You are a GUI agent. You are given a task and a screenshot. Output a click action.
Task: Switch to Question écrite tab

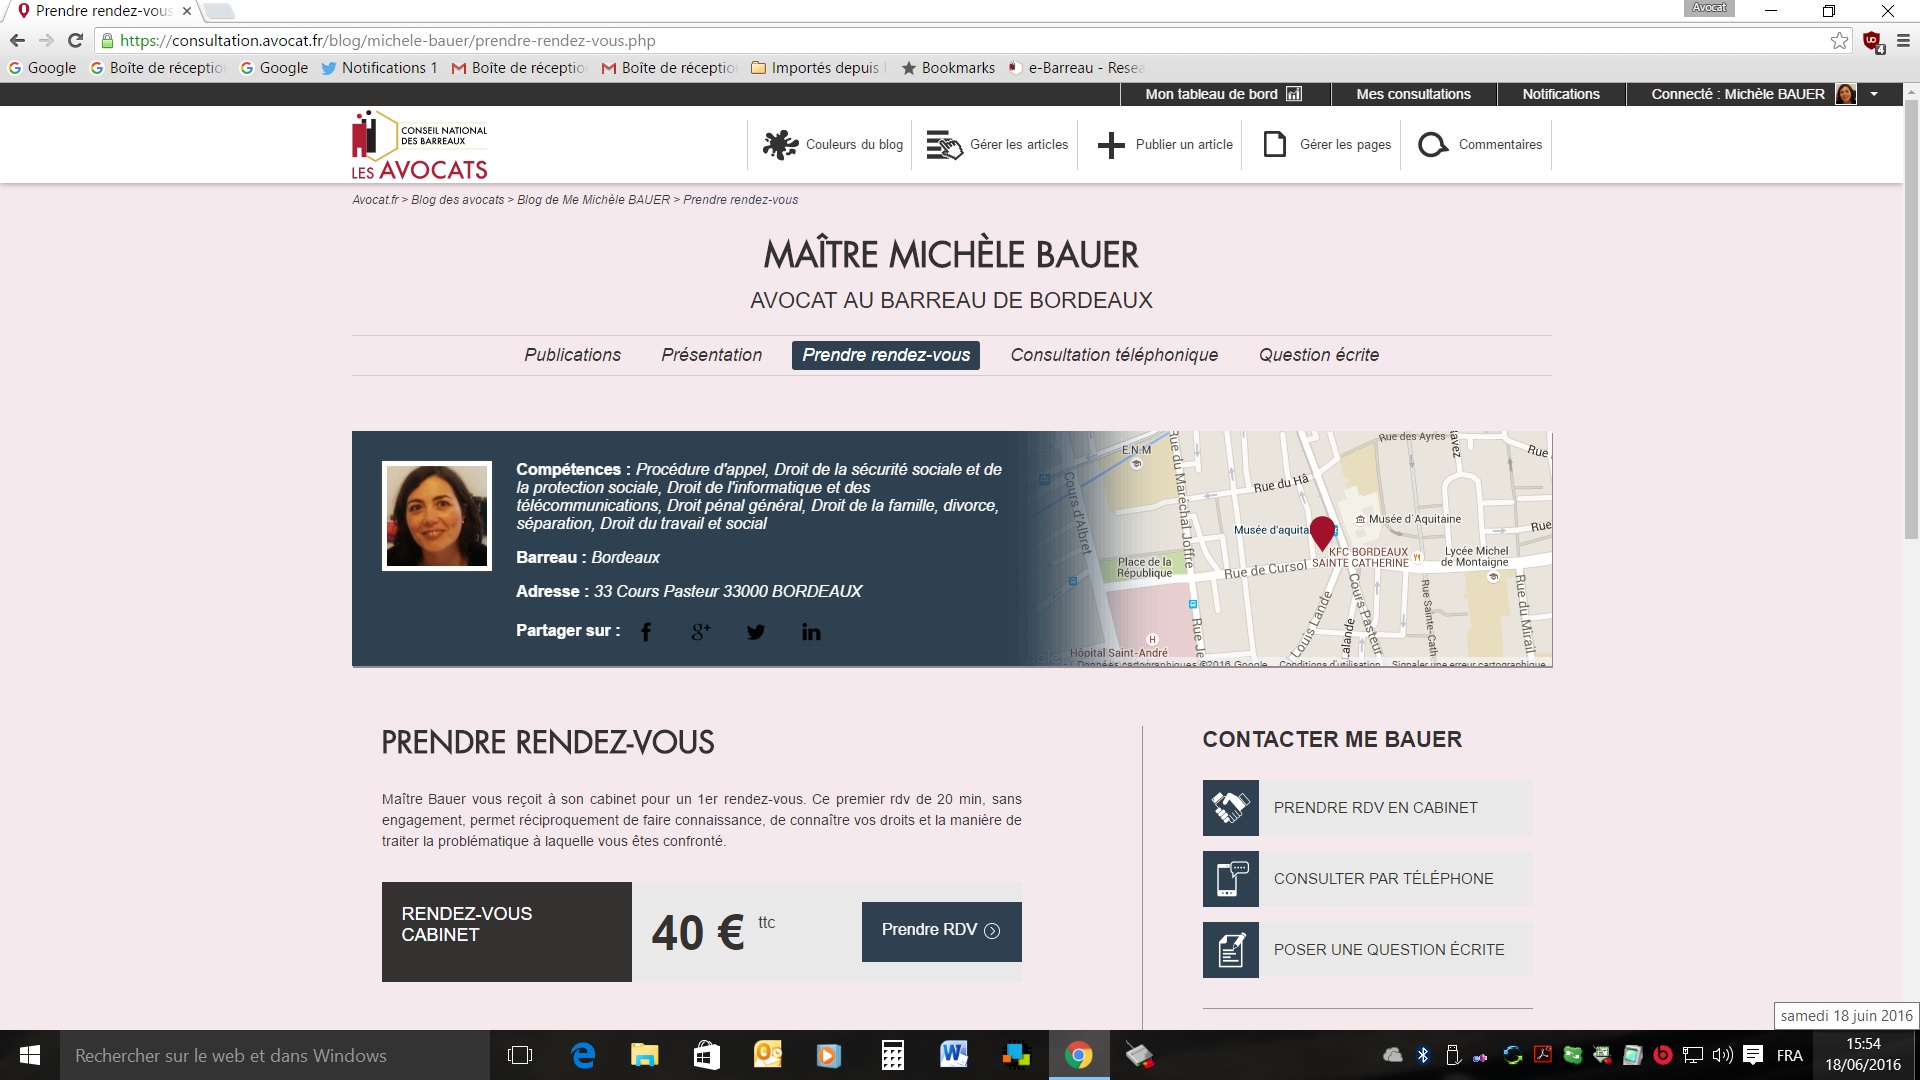tap(1318, 355)
